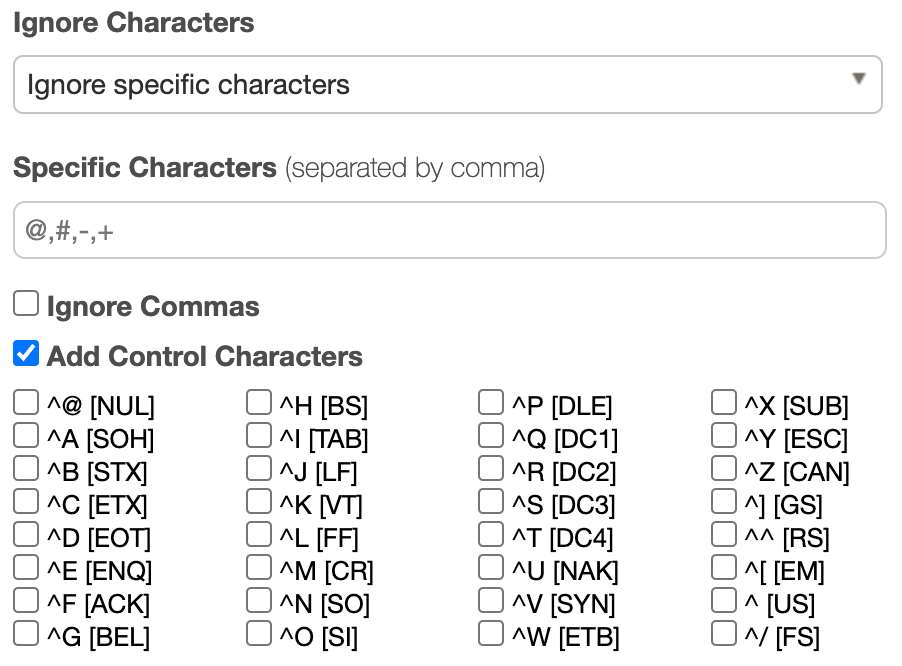Viewport: 902px width, 666px height.
Task: Check the ^P [DLE] checkbox
Action: coord(491,404)
